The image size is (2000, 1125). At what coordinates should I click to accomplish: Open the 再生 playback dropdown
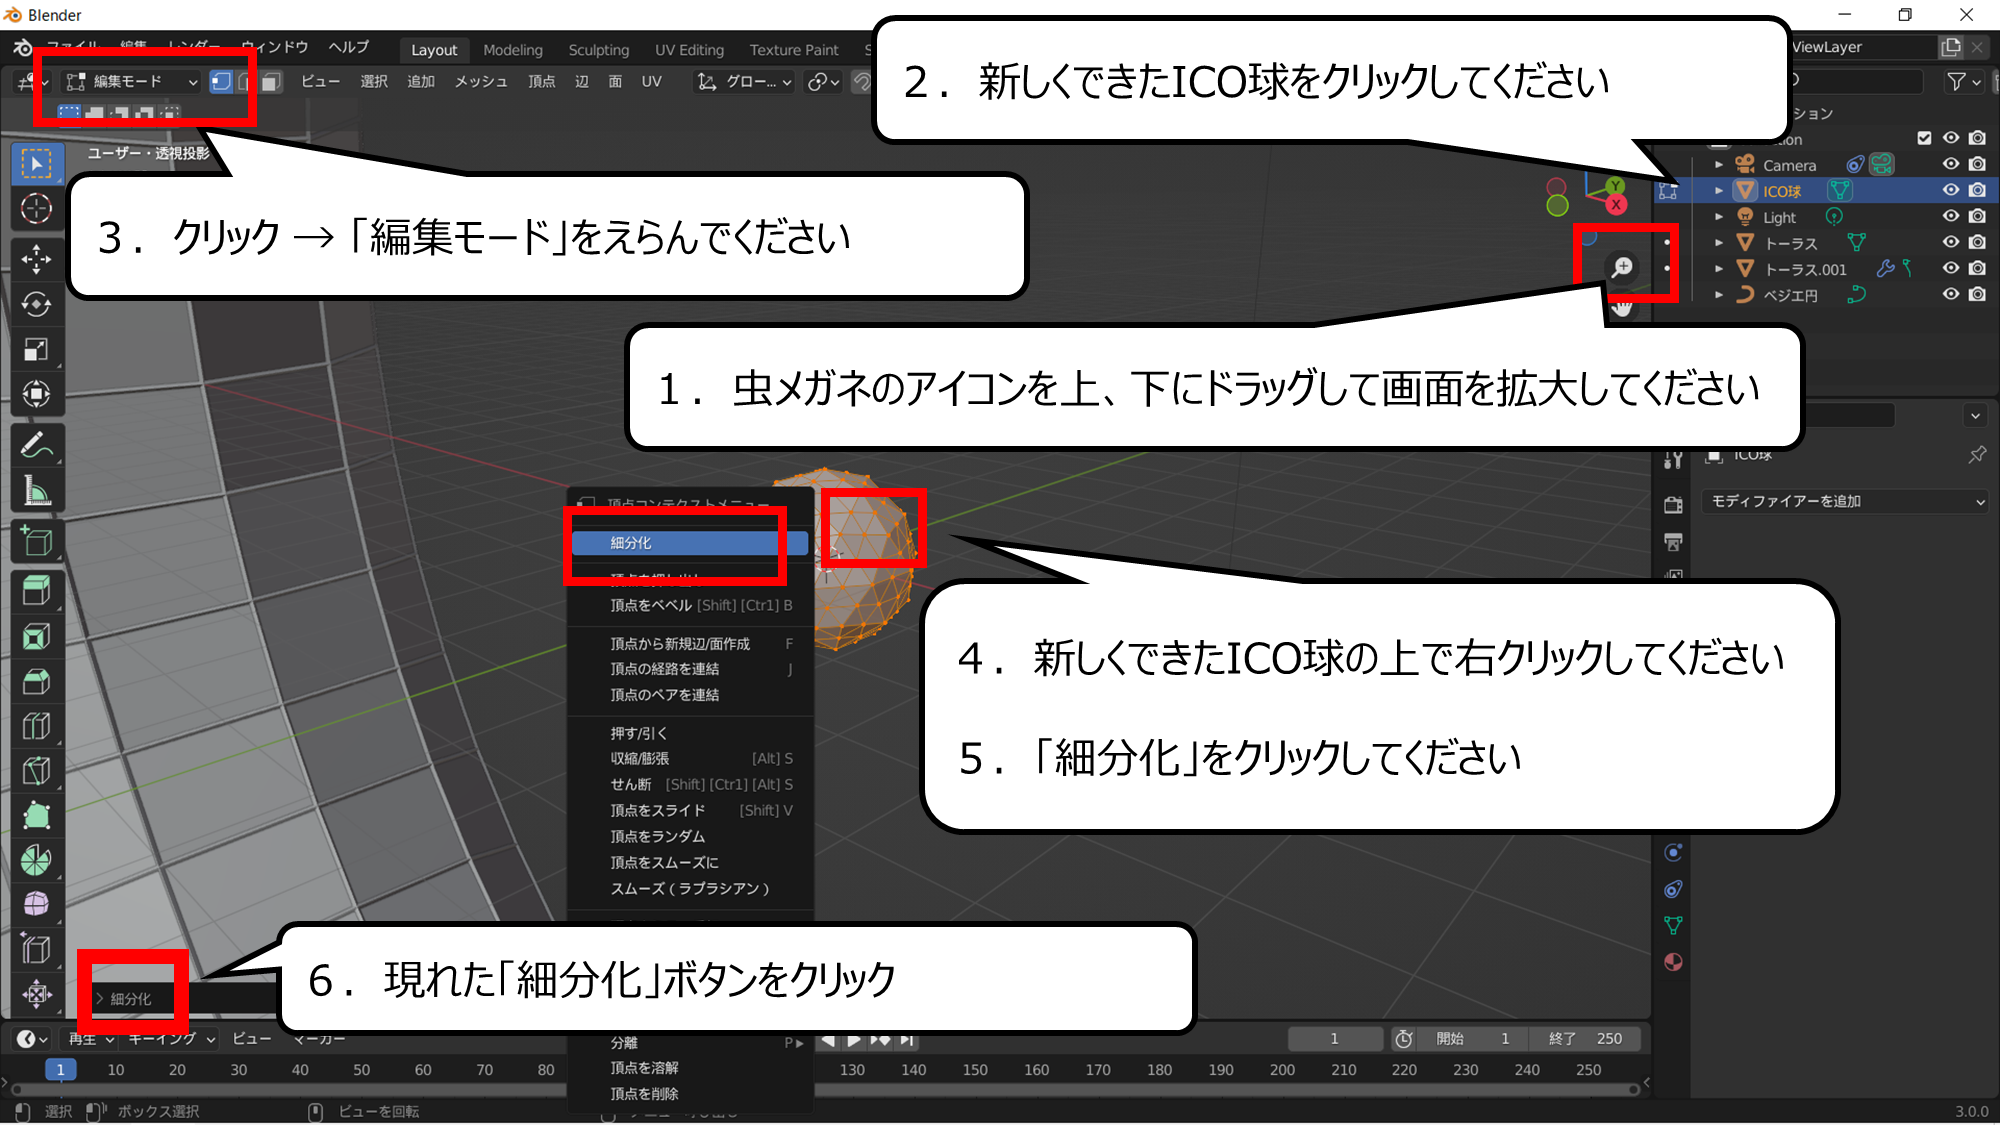tap(90, 1039)
